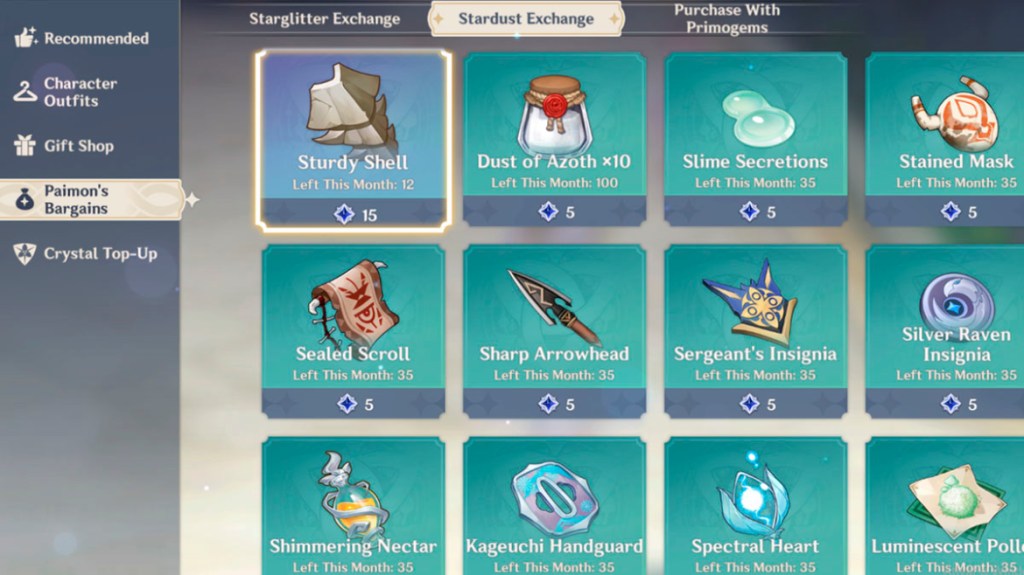Click the Sturdy Shell 15 stardust price
Image resolution: width=1024 pixels, height=575 pixels.
(355, 214)
